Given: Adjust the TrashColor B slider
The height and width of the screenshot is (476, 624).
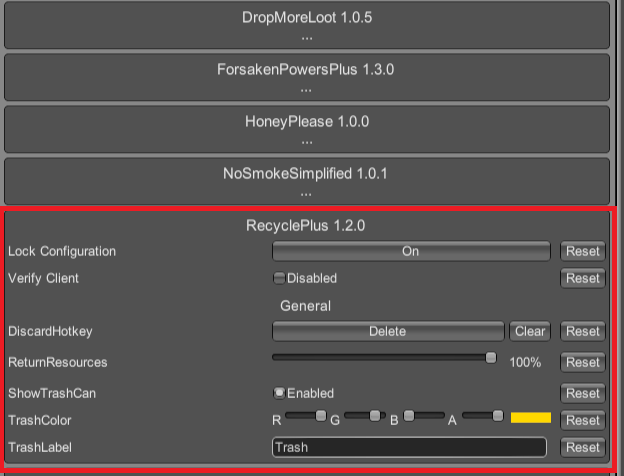Looking at the screenshot, I should [x=424, y=416].
